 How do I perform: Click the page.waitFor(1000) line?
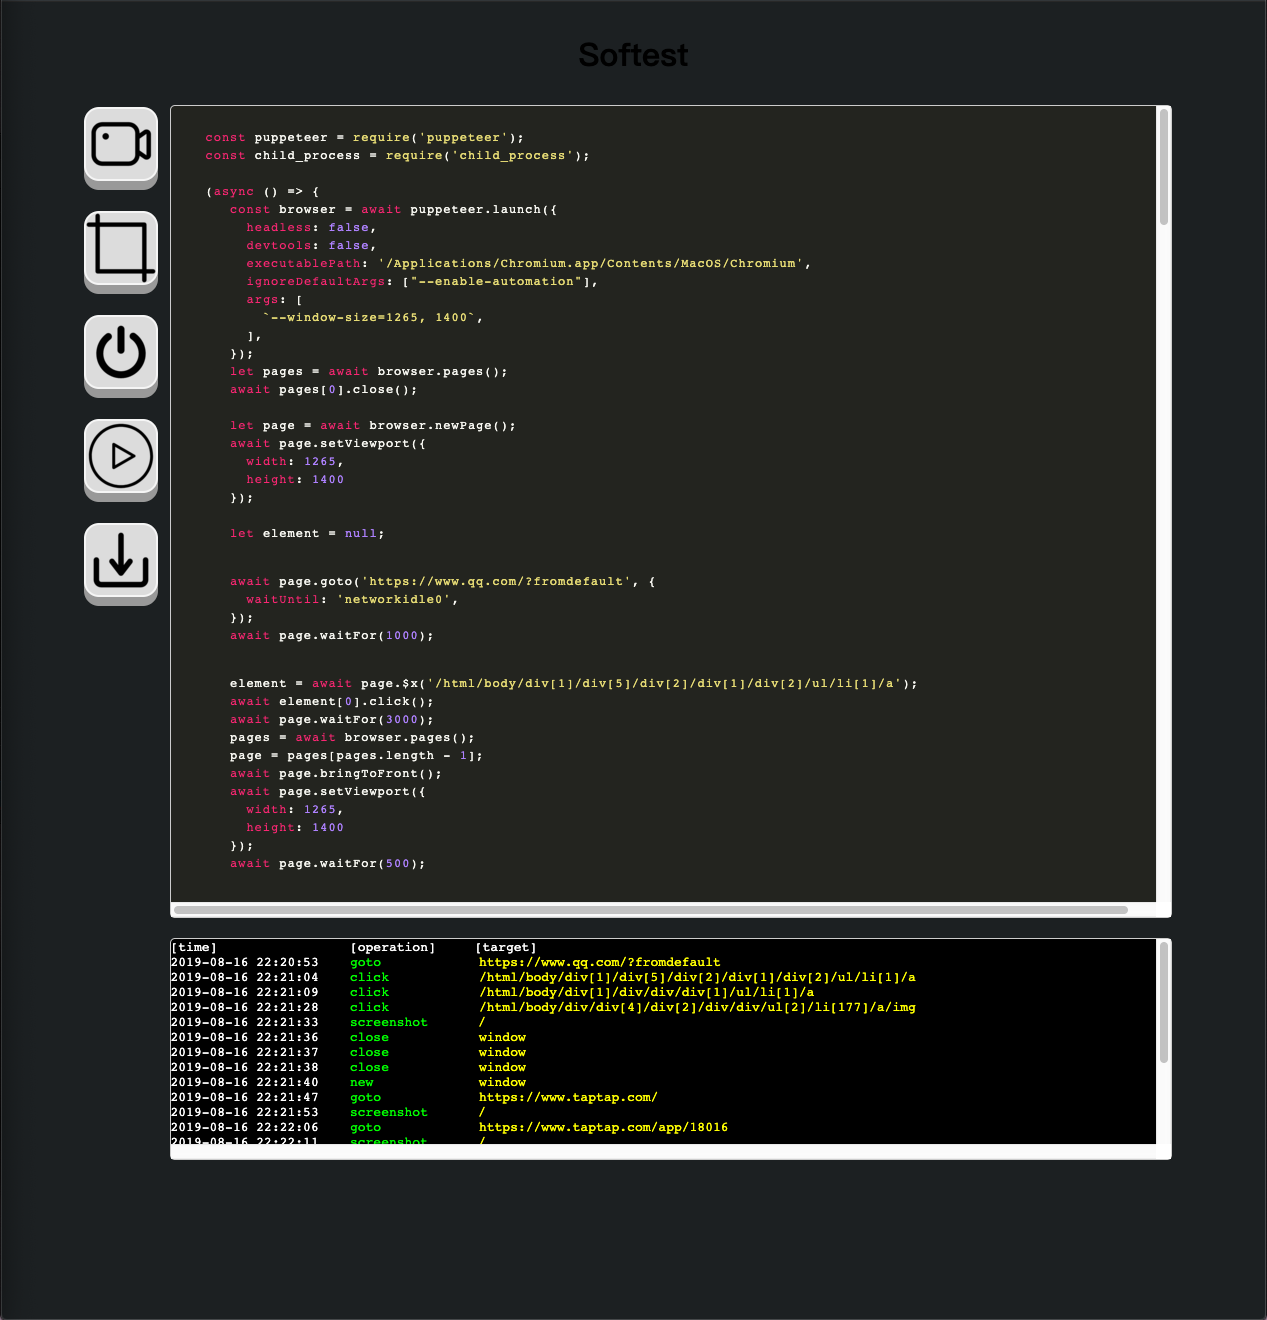(332, 636)
